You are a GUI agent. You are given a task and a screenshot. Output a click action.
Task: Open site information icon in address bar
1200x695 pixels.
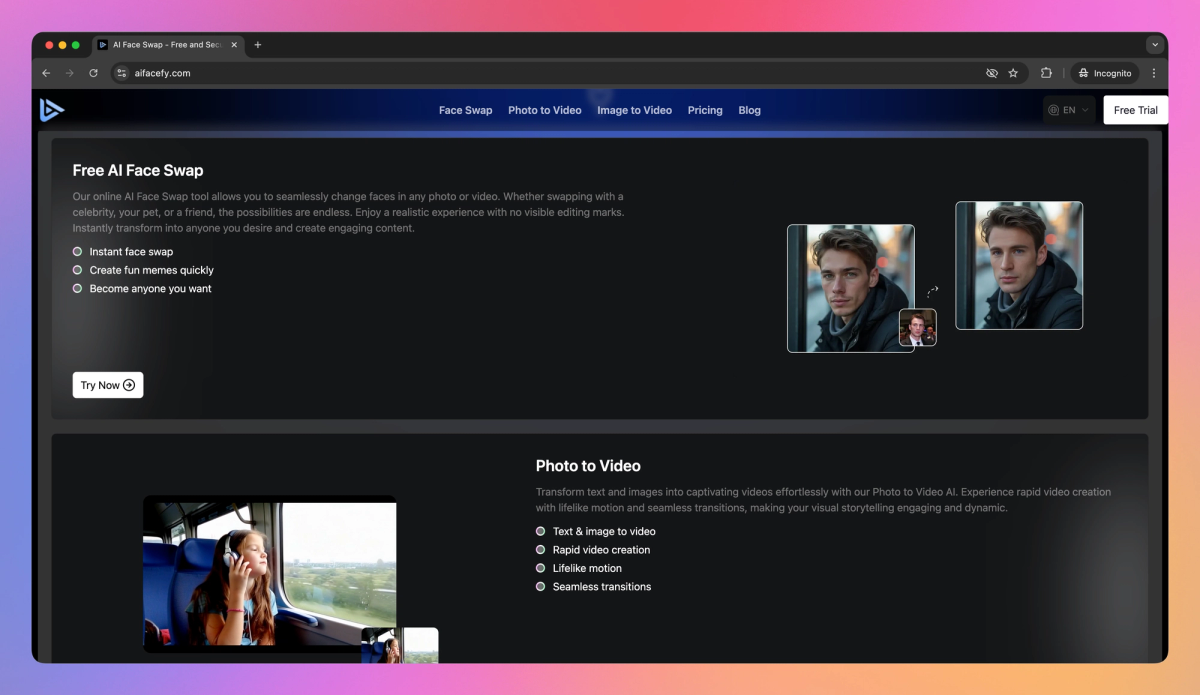pos(122,73)
